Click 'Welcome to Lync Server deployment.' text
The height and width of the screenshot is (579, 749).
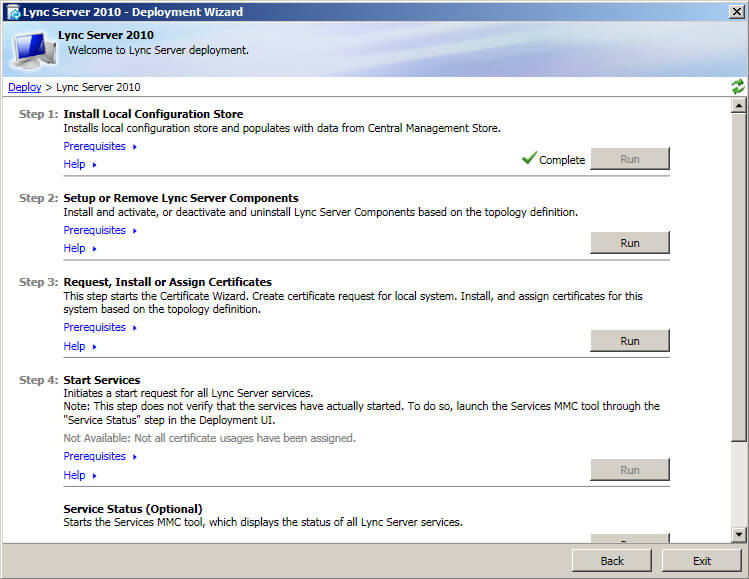point(158,50)
